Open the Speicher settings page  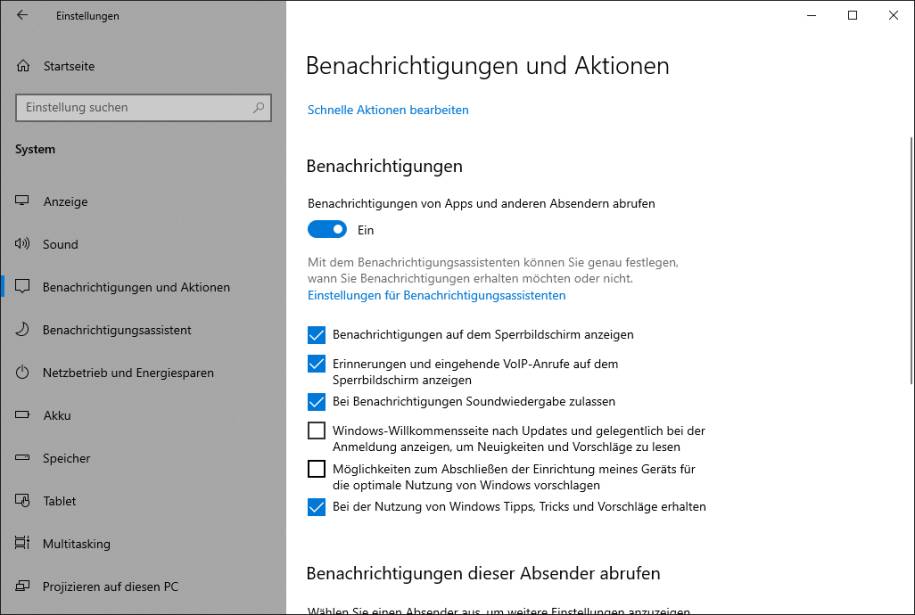tap(66, 458)
